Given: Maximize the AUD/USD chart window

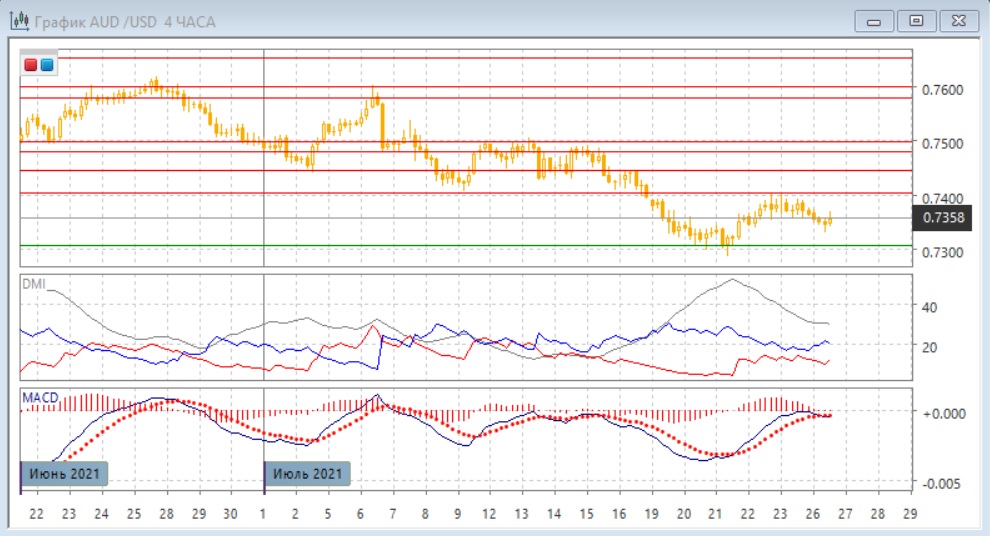Looking at the screenshot, I should coord(916,21).
